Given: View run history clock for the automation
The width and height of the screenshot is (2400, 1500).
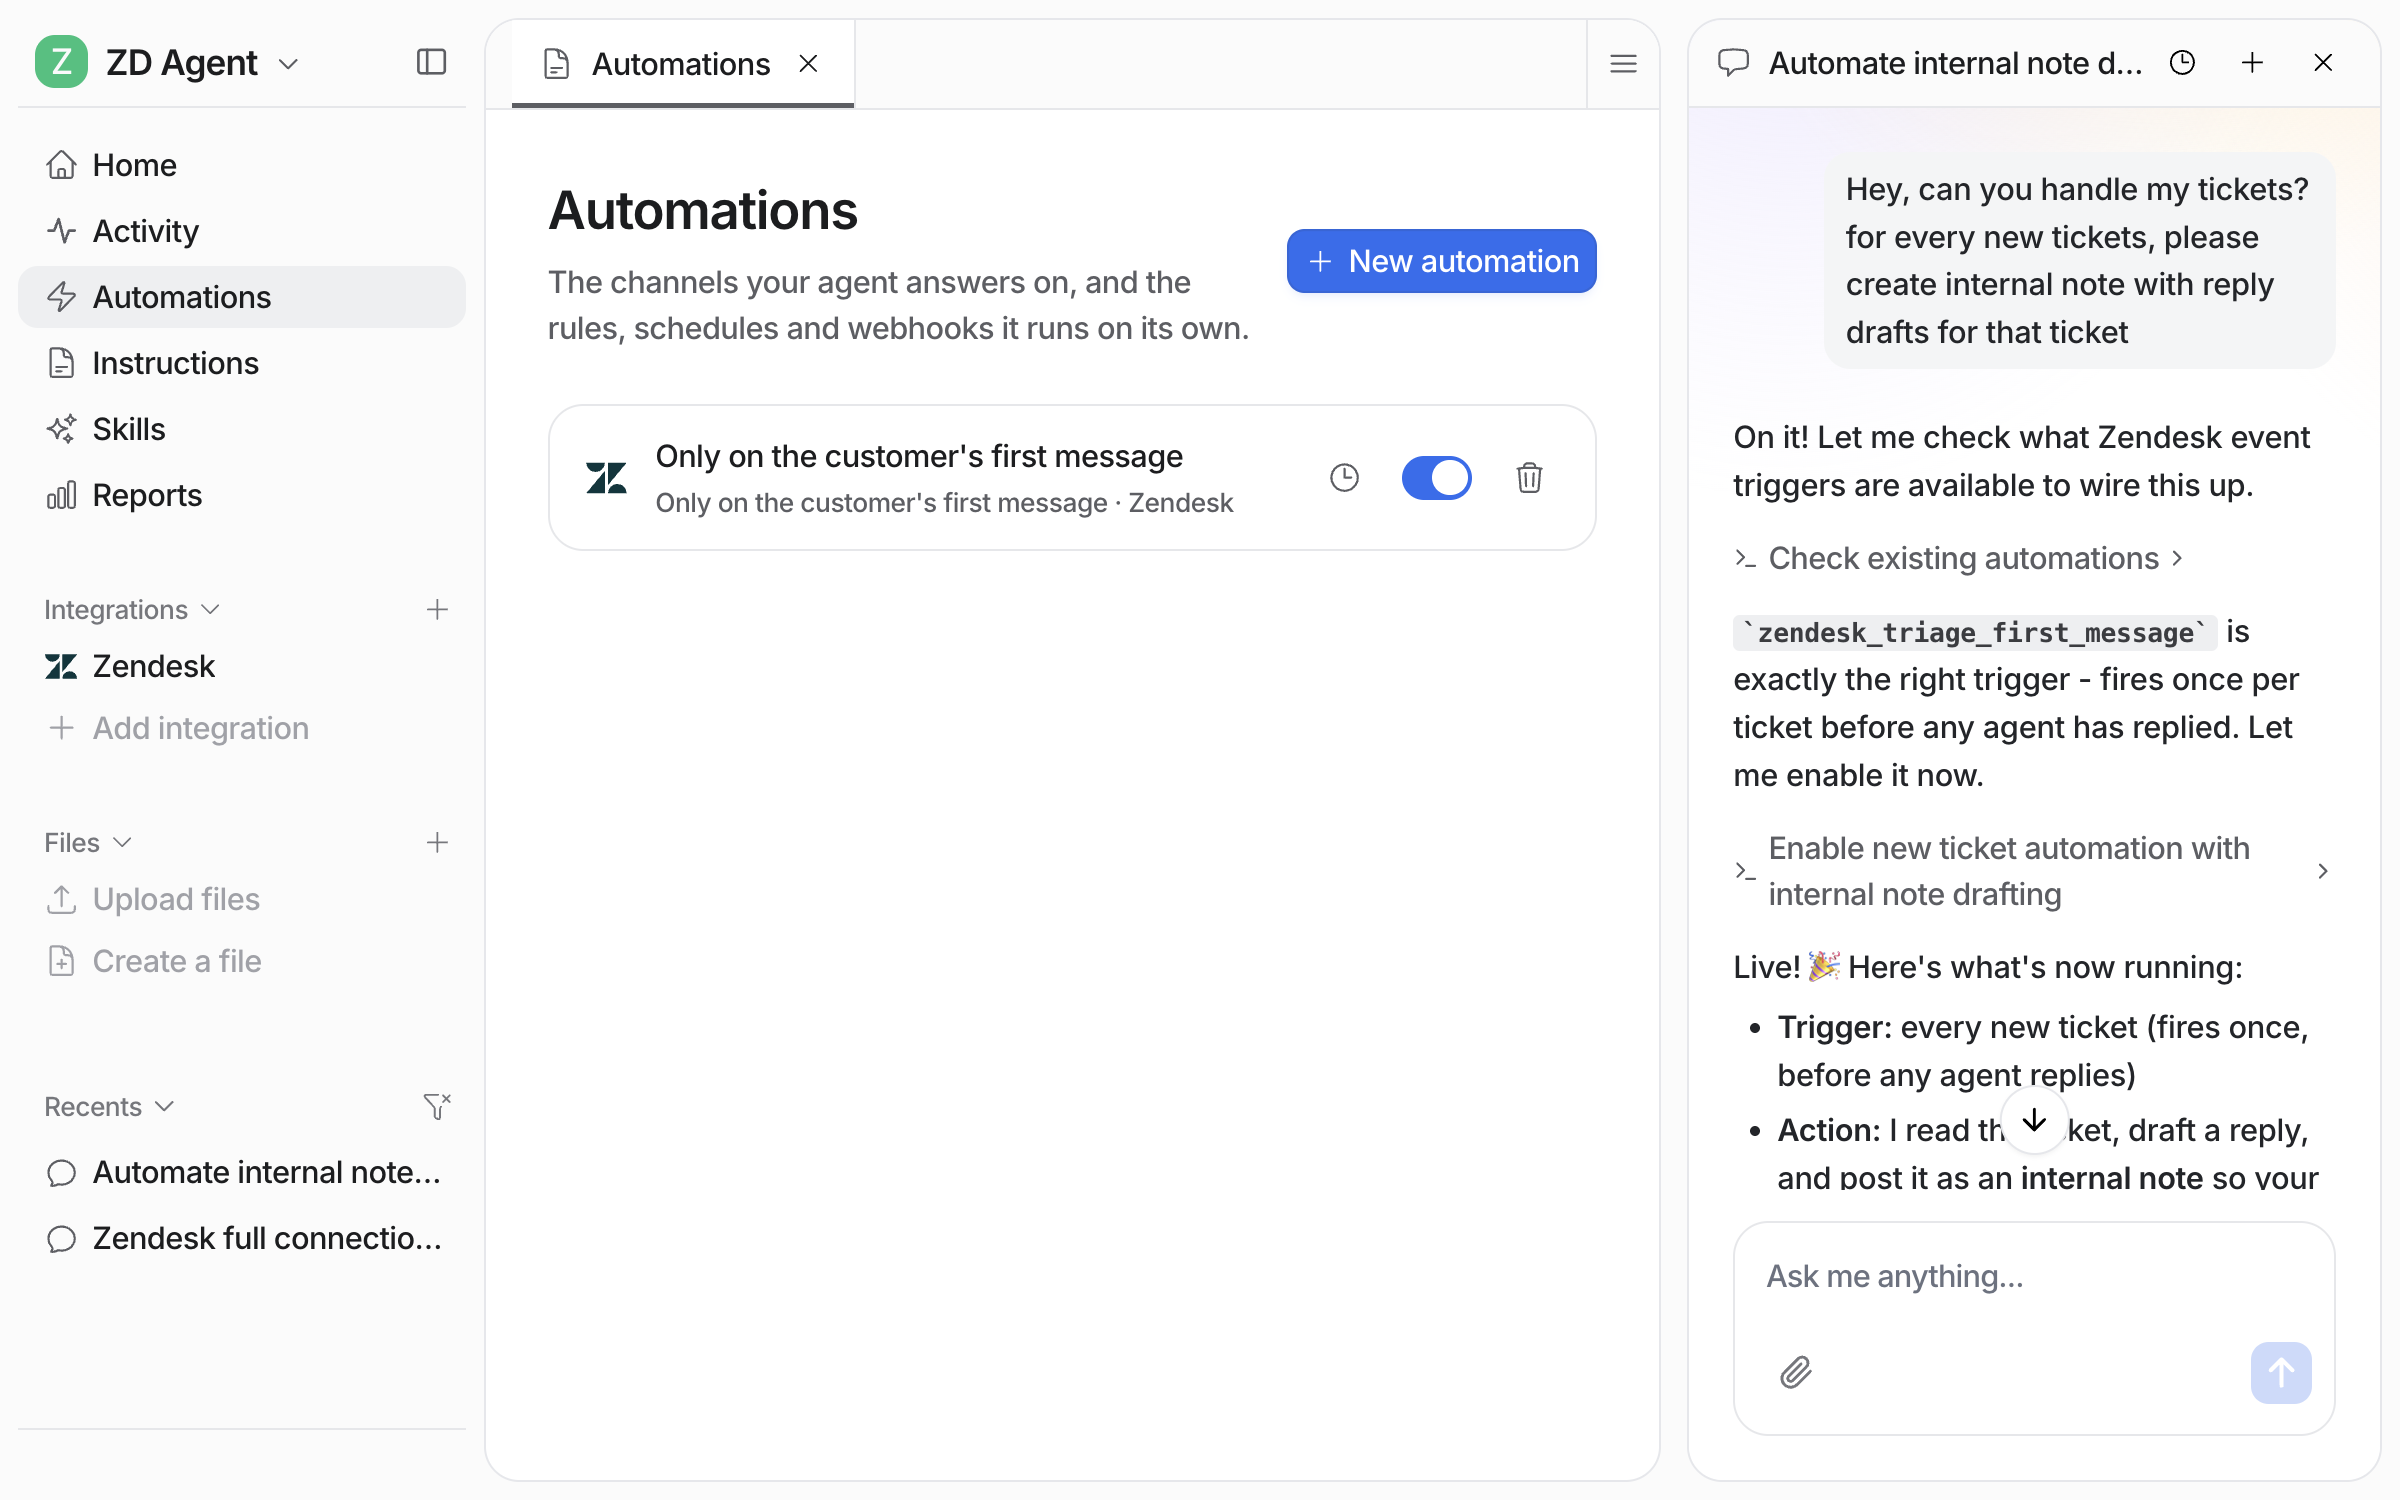Looking at the screenshot, I should click(1344, 478).
